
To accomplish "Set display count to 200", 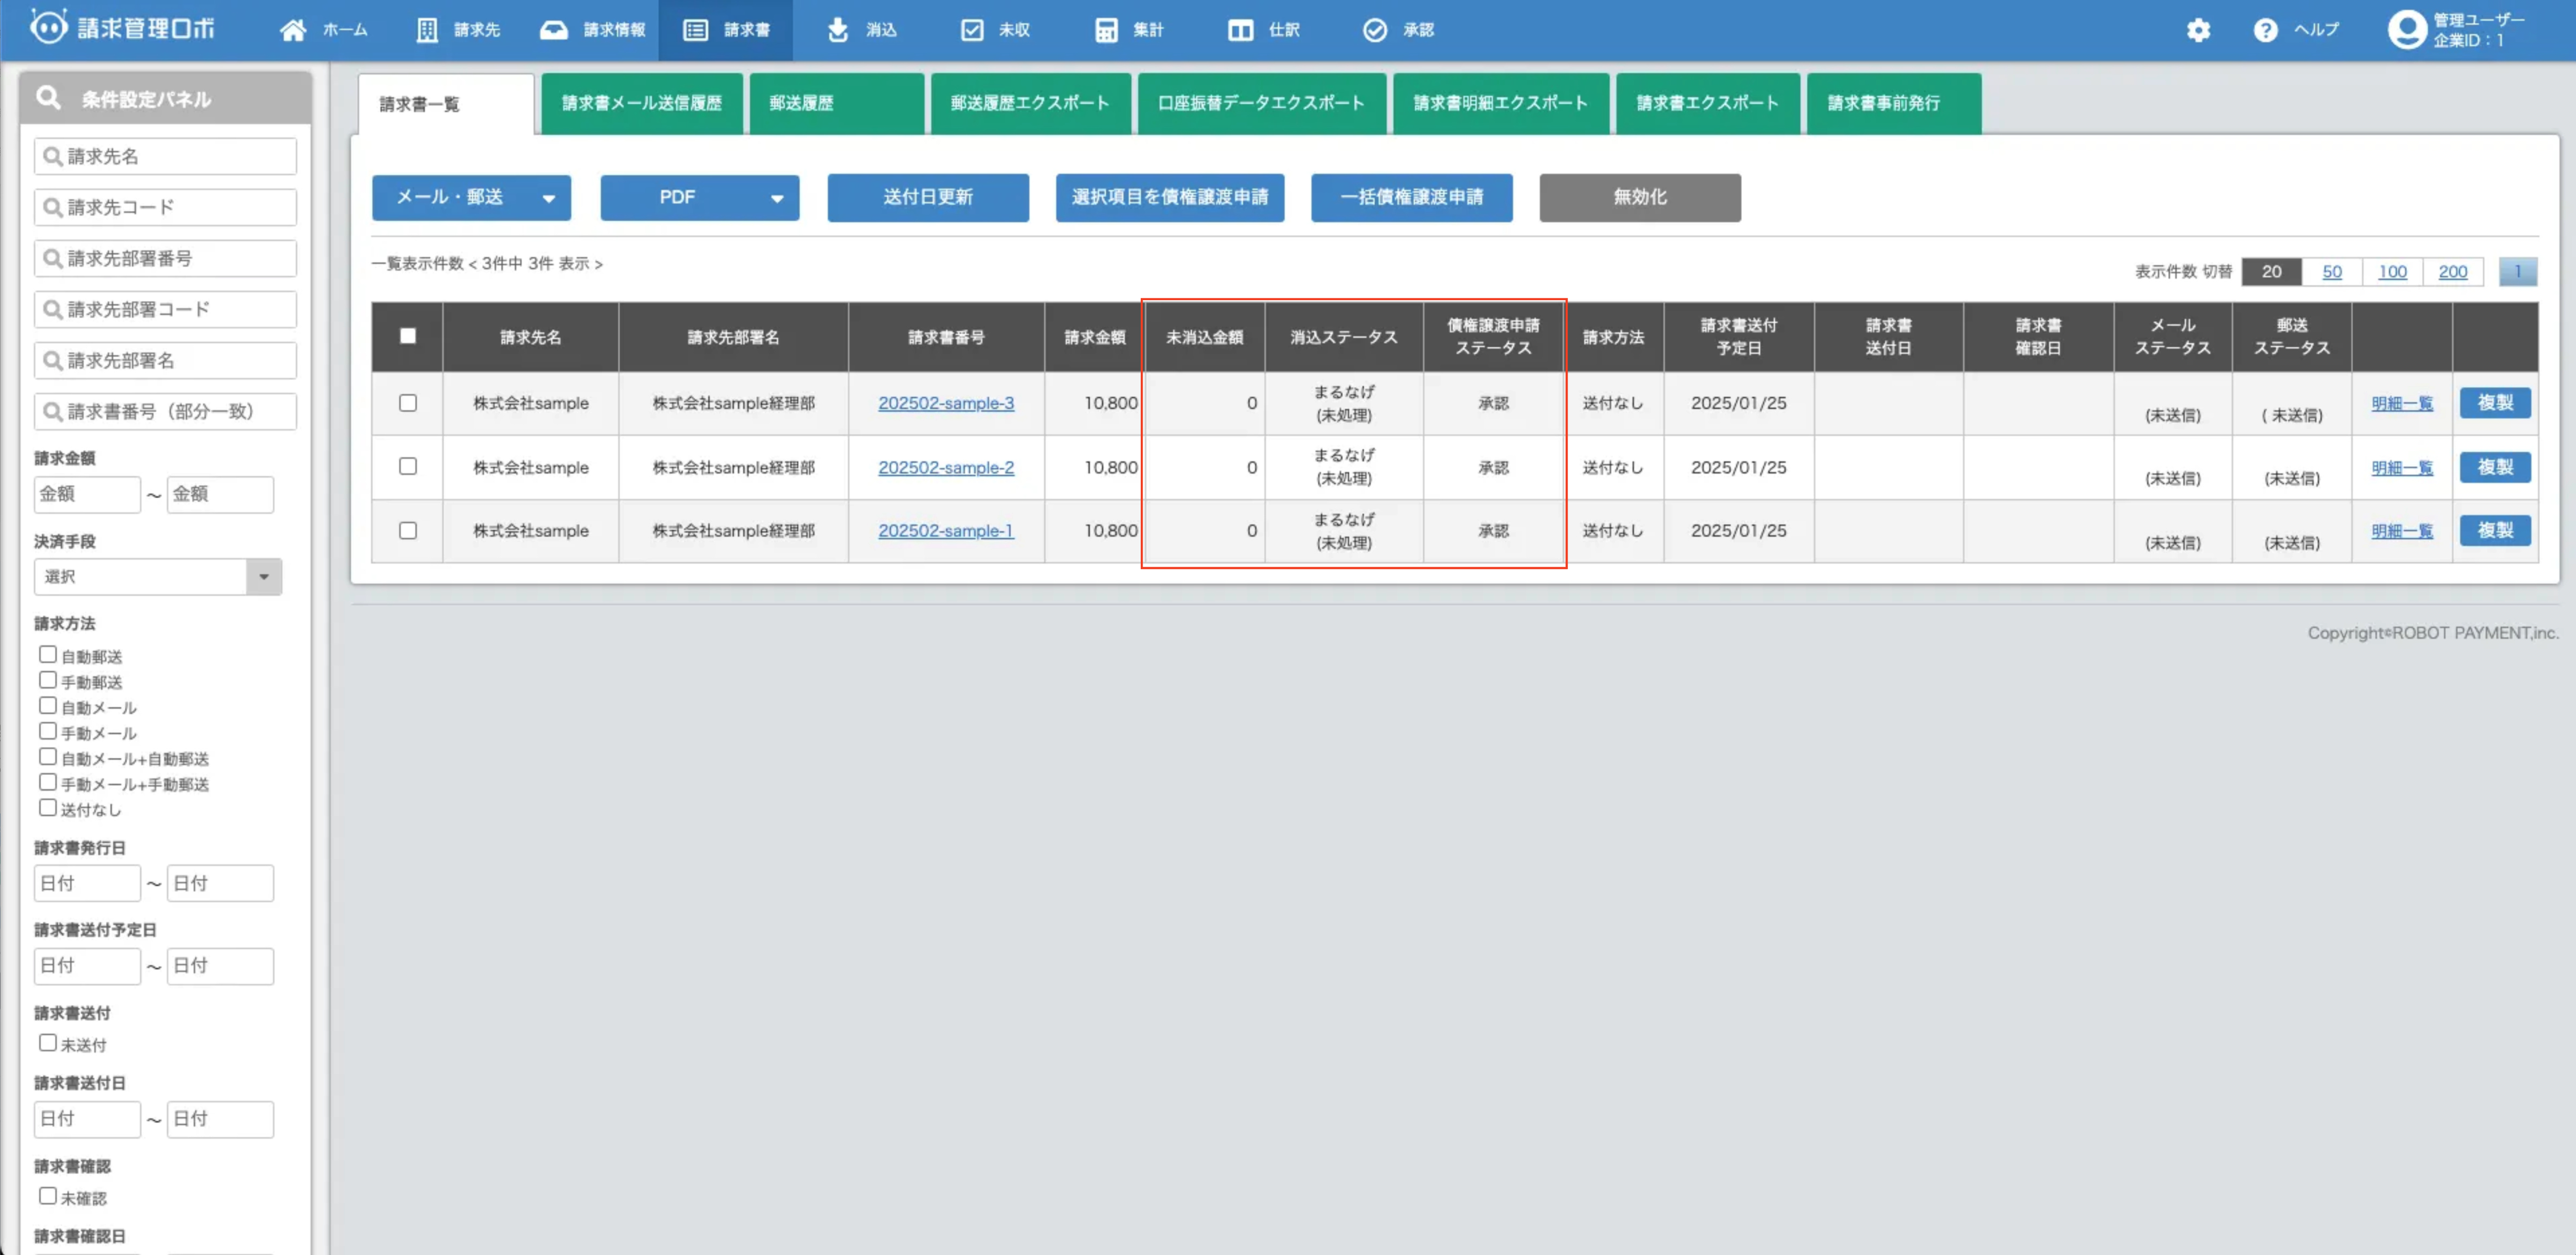I will point(2452,271).
